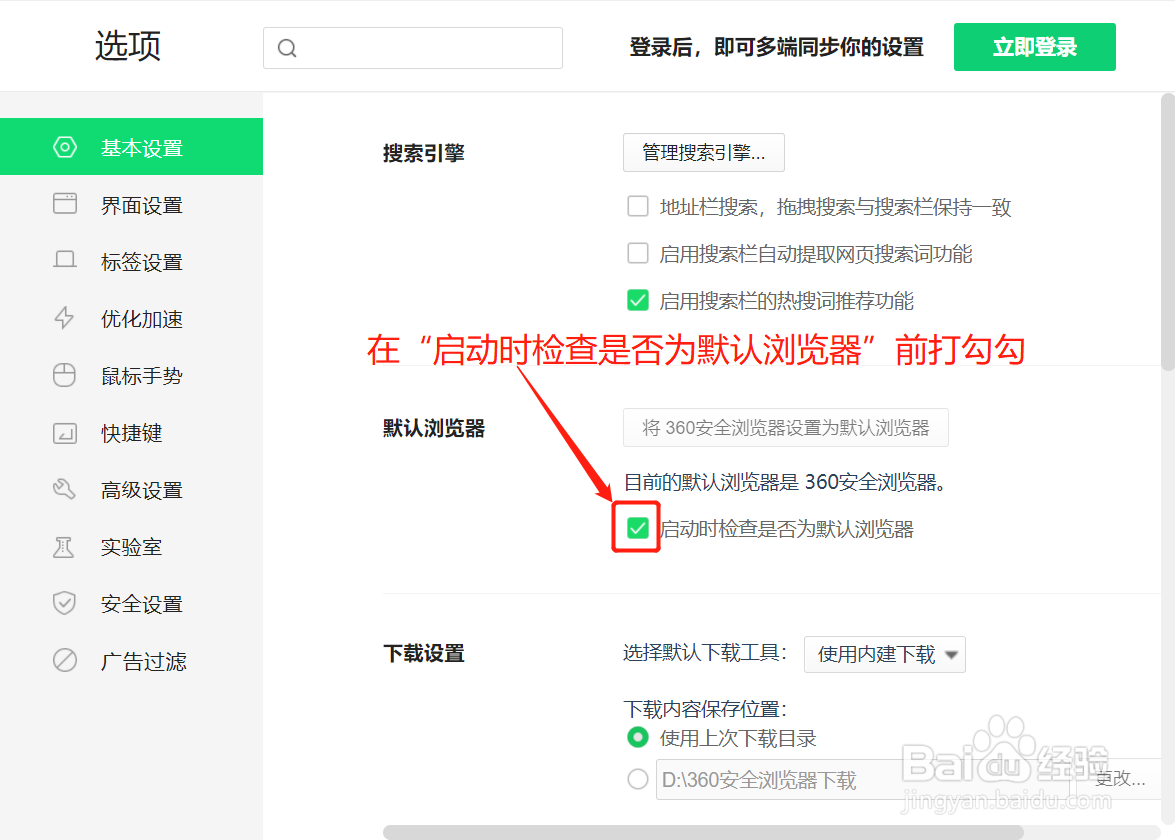Switch to 优化加速 settings
Image resolution: width=1175 pixels, height=840 pixels.
131,318
